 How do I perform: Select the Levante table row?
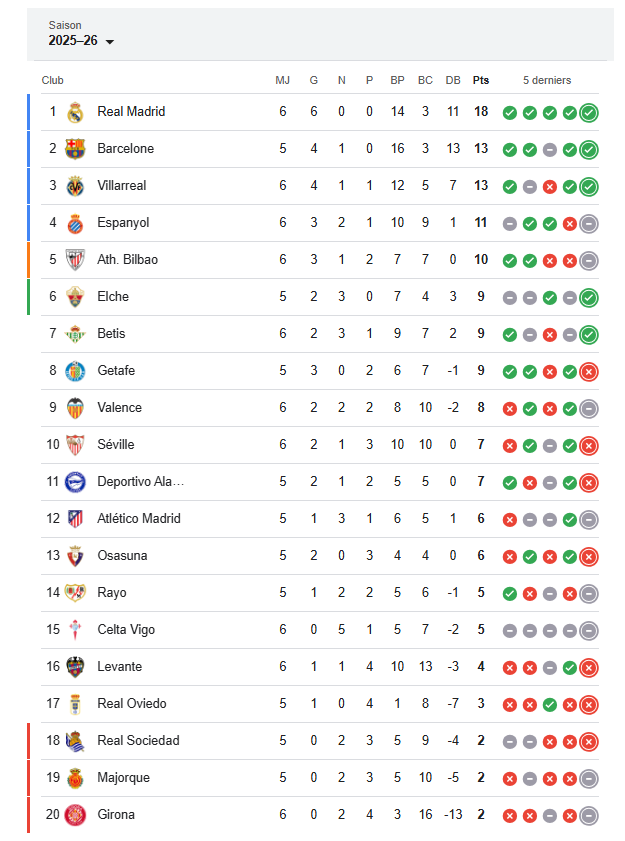320,667
